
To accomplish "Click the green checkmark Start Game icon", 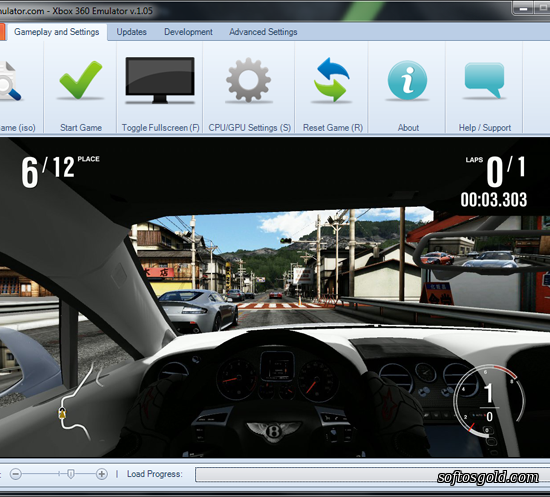I will [81, 80].
